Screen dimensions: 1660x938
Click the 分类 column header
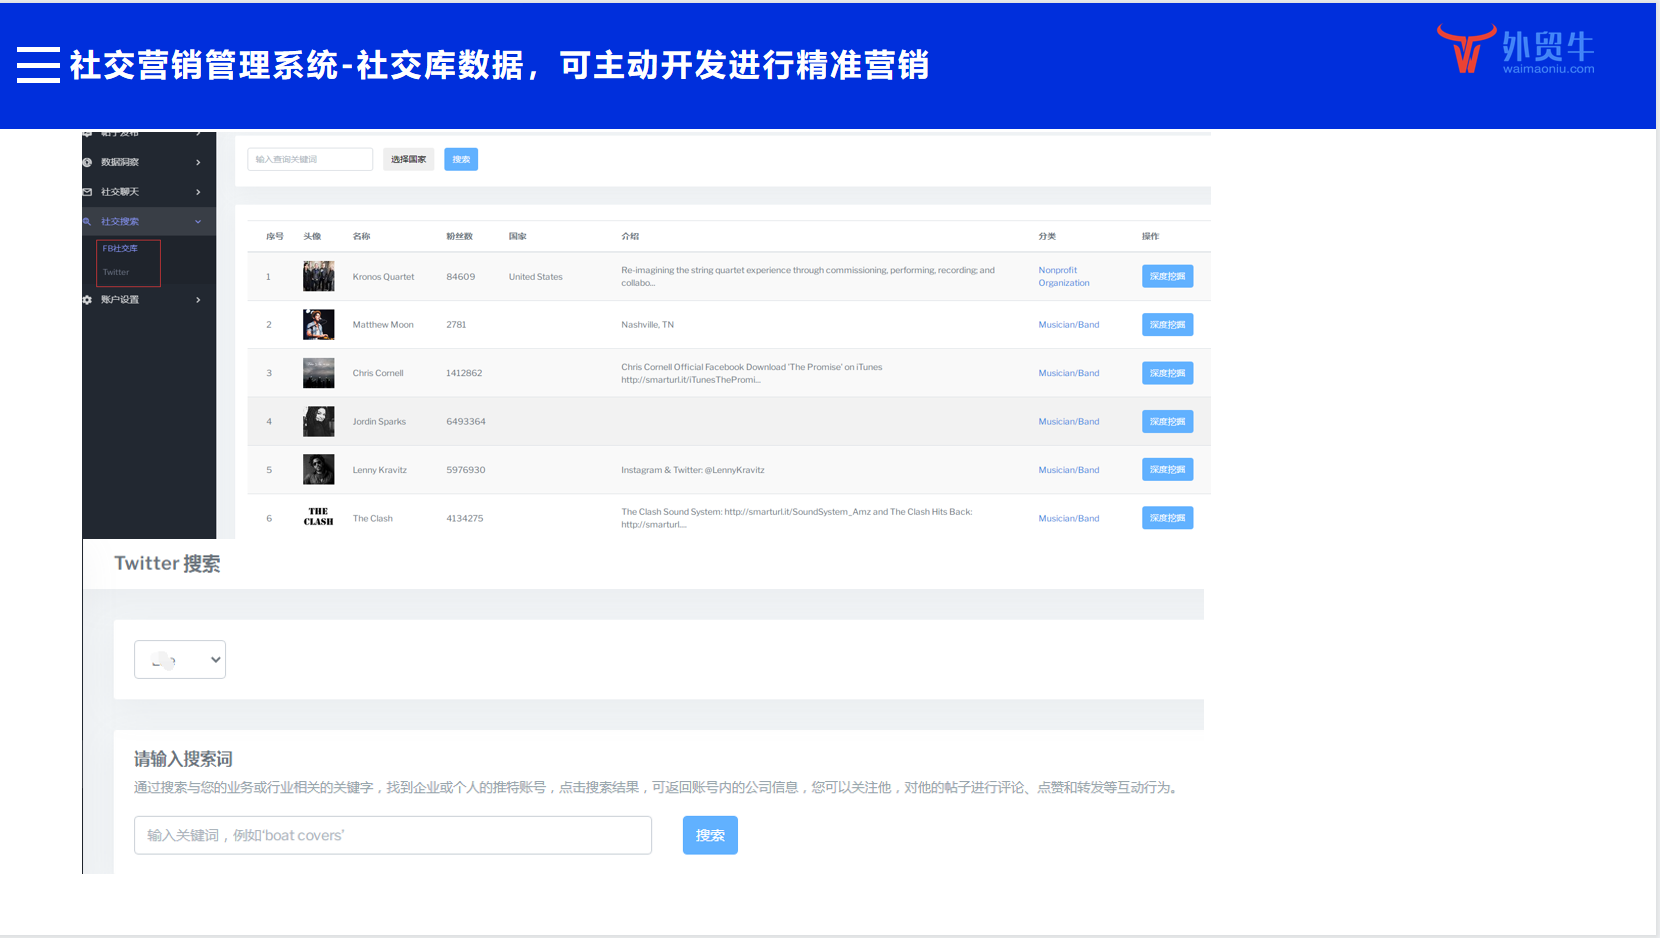pyautogui.click(x=1047, y=237)
